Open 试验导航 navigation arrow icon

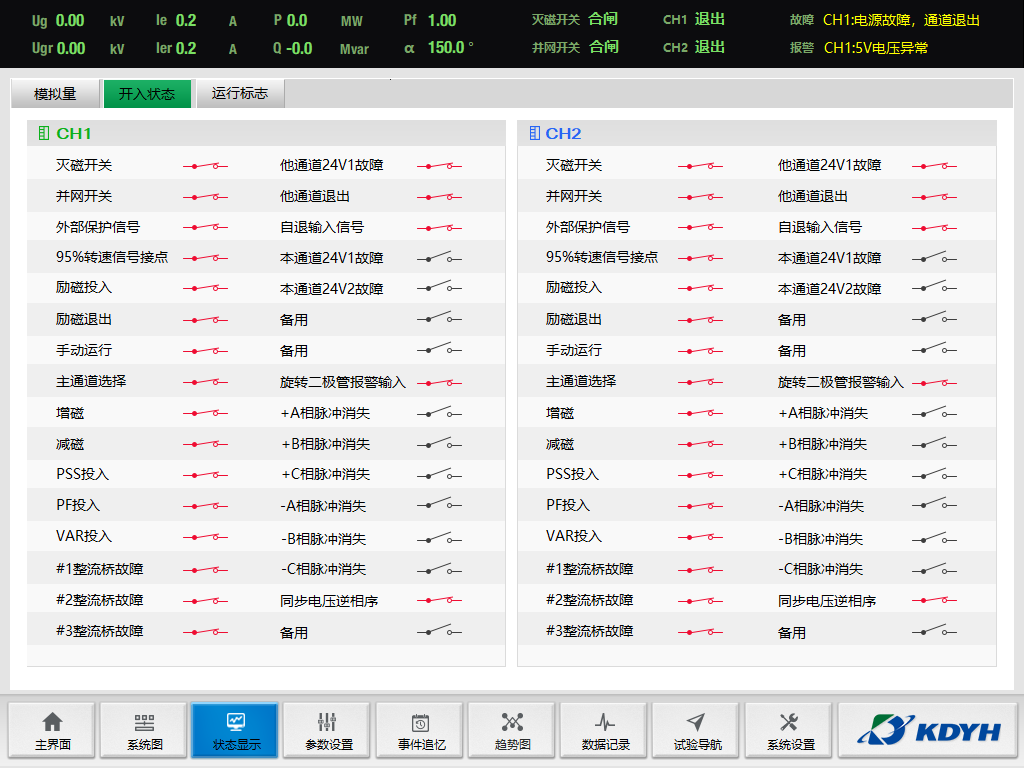click(697, 722)
